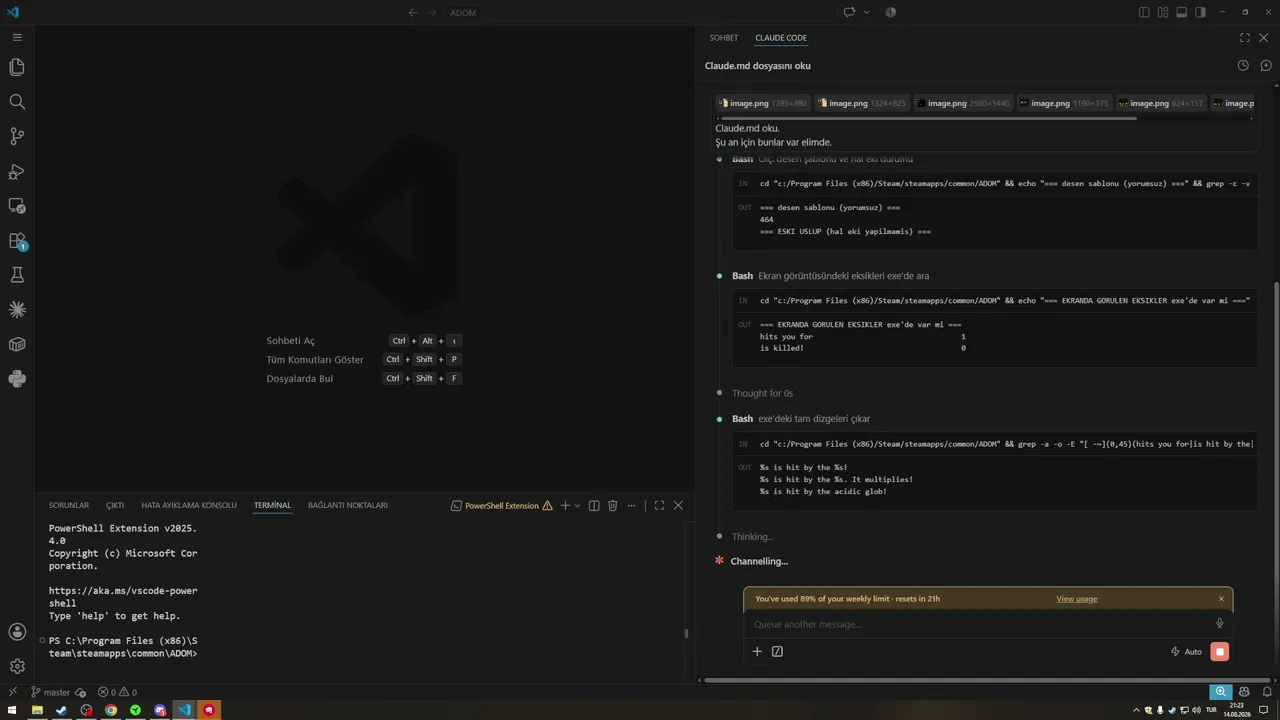
Task: Start a new Claude conversation
Action: (x=1265, y=65)
